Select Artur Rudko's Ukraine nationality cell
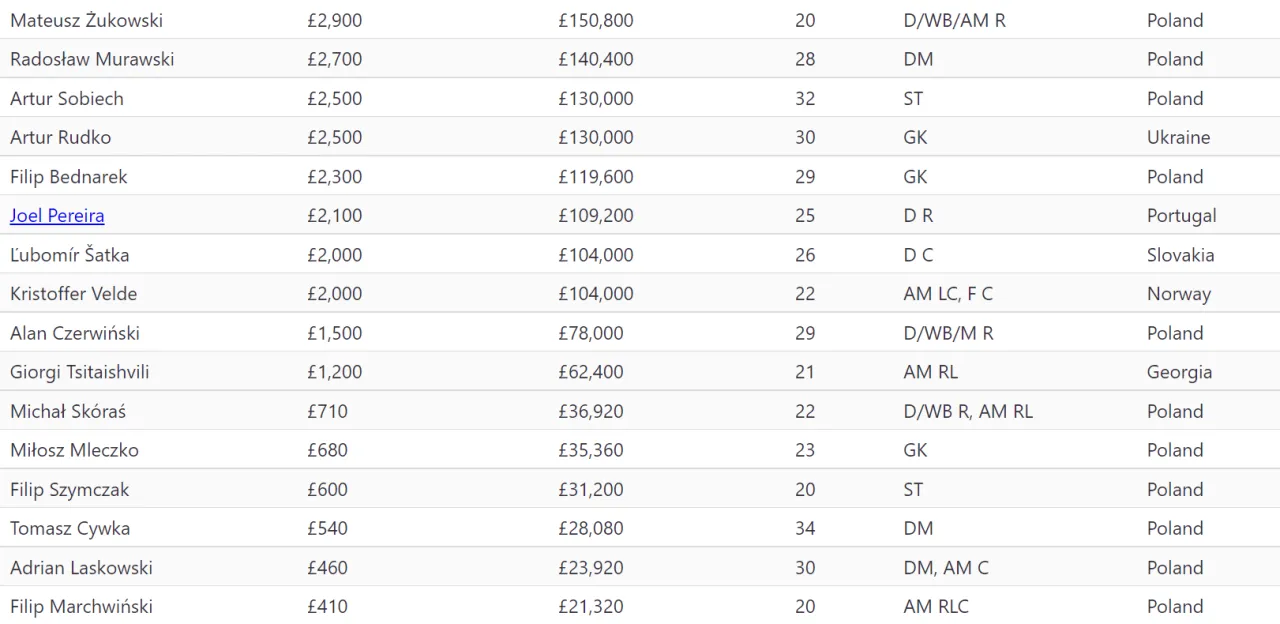This screenshot has width=1280, height=624. coord(1178,137)
